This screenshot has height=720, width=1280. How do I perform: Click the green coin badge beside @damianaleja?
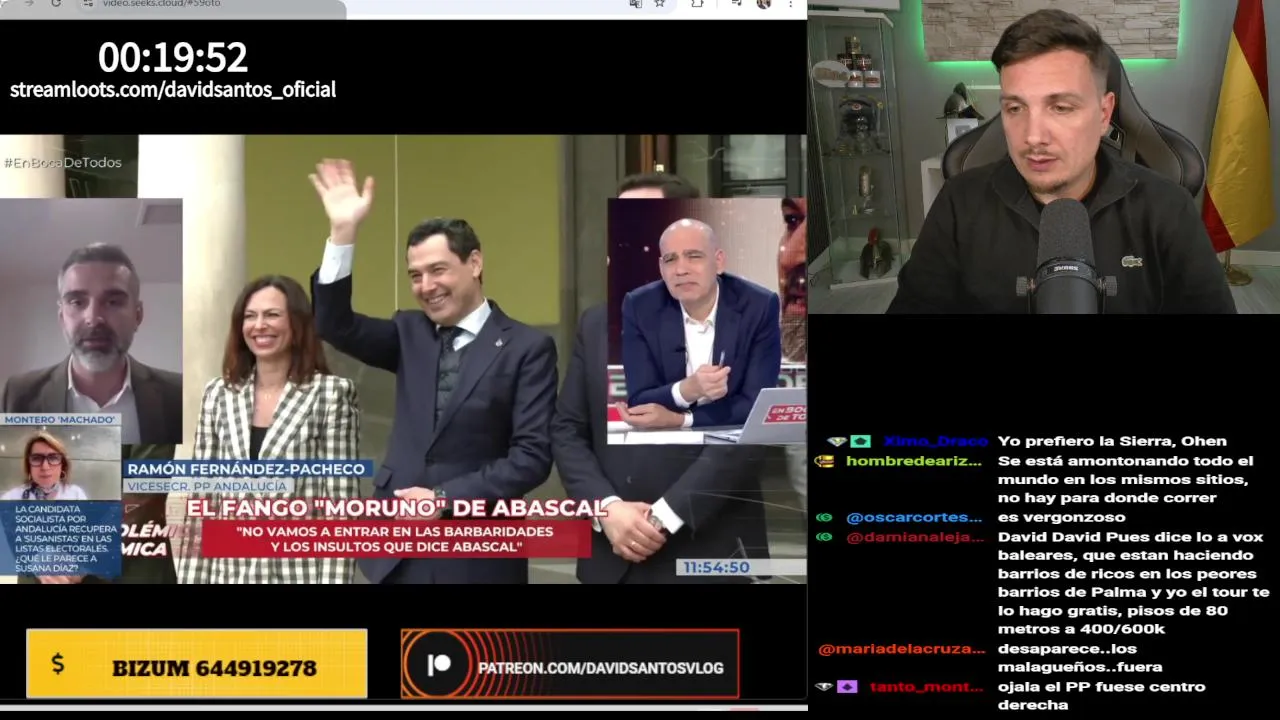[823, 537]
